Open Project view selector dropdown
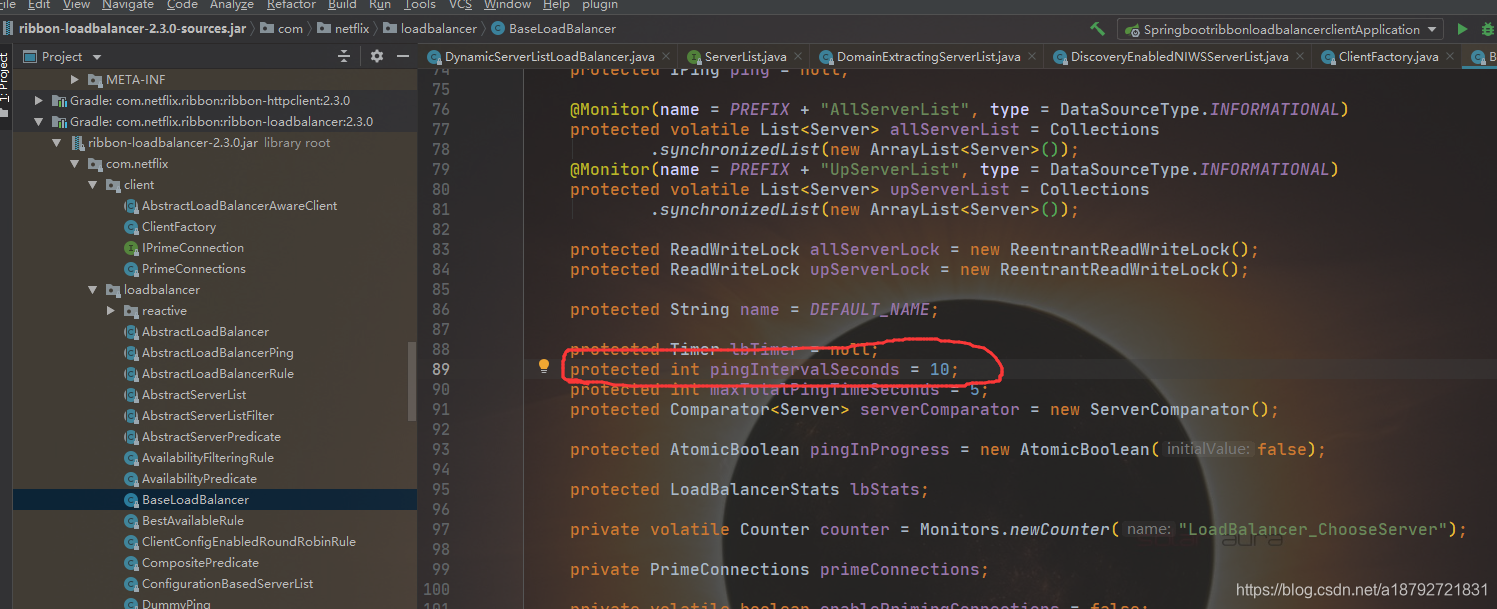This screenshot has width=1497, height=609. [97, 57]
